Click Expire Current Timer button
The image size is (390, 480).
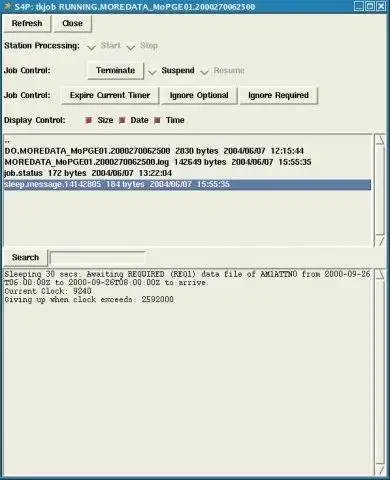tap(110, 96)
